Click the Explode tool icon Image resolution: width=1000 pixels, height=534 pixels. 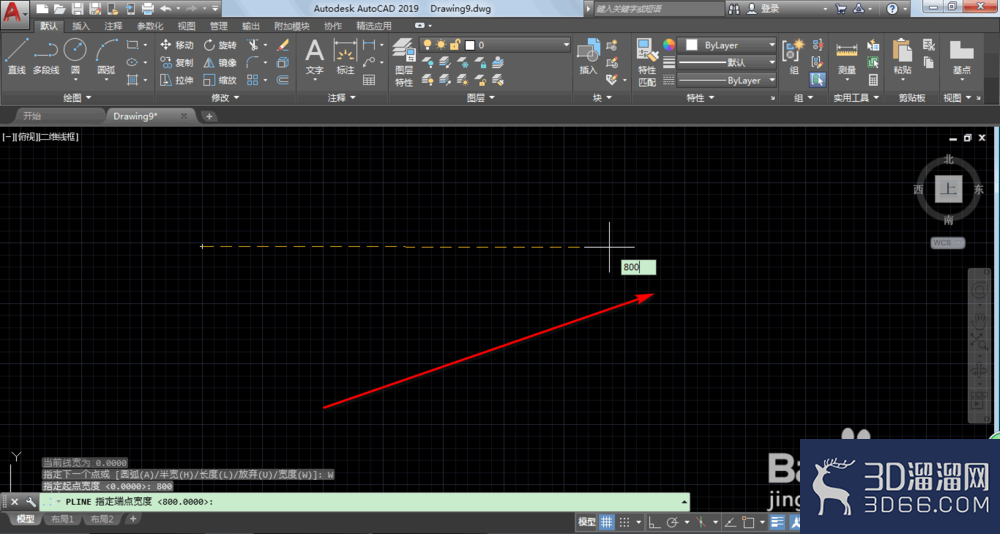283,63
